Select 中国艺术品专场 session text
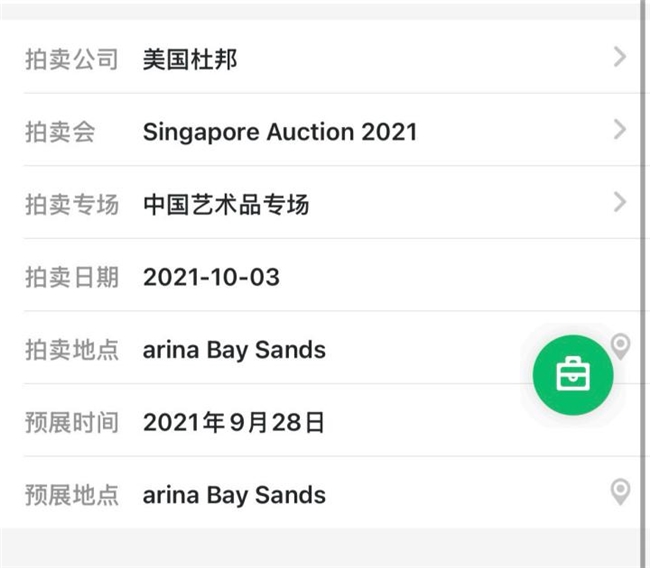Viewport: 650px width, 568px height. pyautogui.click(x=226, y=204)
